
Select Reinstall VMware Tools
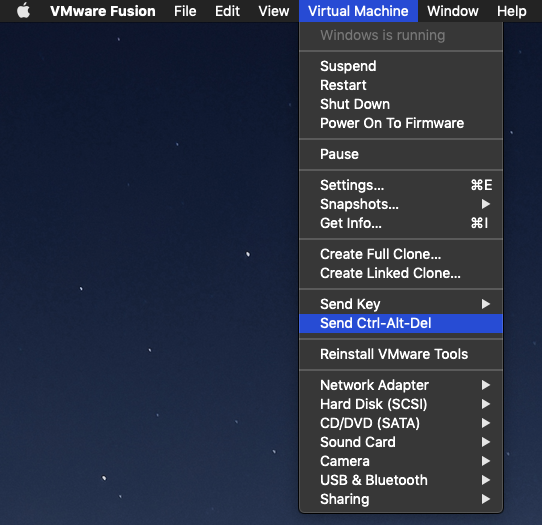coord(401,354)
